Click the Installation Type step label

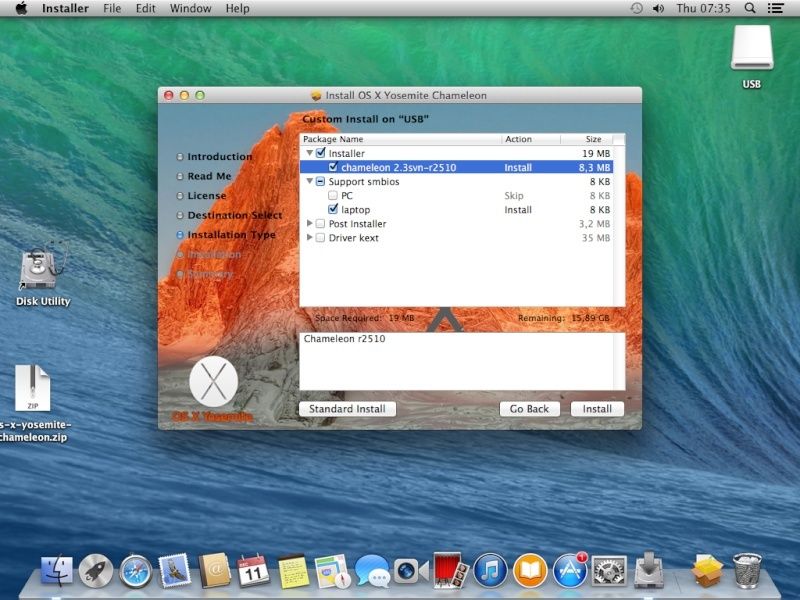point(231,235)
